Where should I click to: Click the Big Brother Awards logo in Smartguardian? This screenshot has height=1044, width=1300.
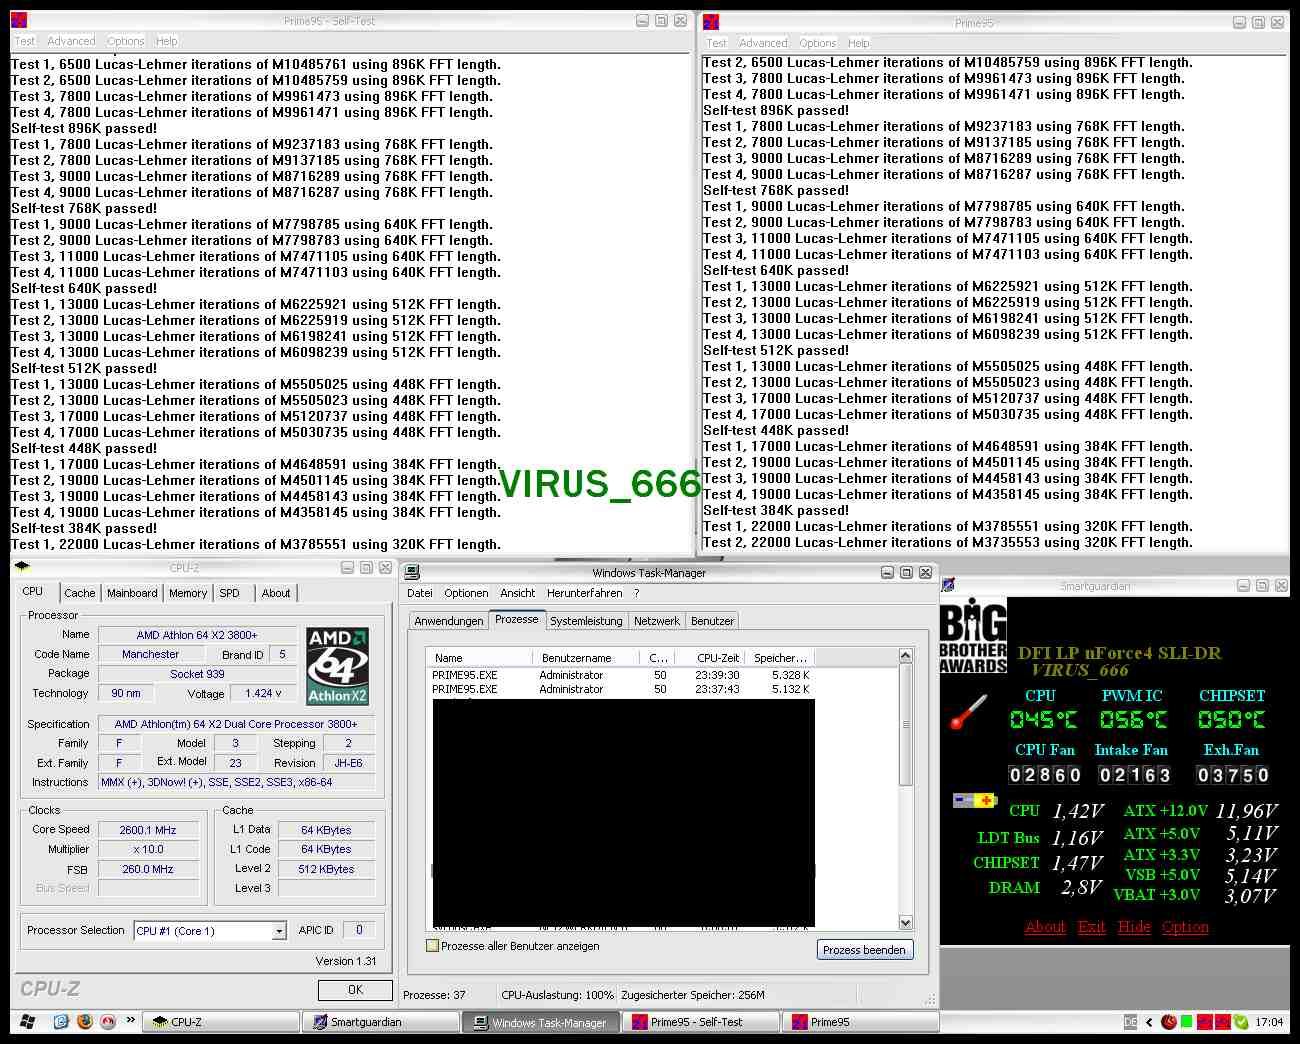[x=973, y=637]
